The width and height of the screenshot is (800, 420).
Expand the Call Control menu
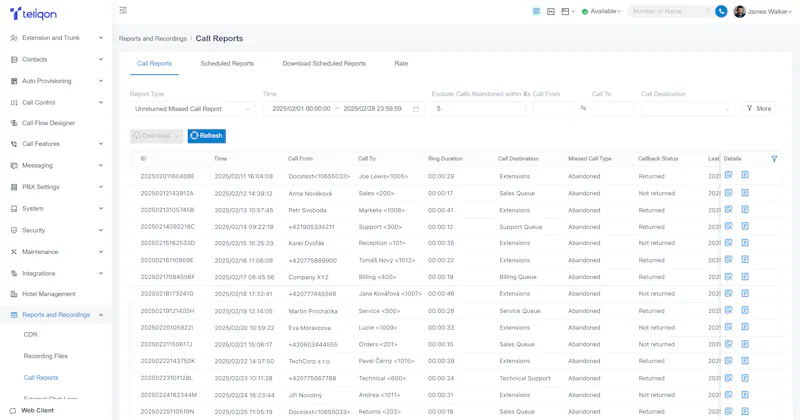point(56,102)
